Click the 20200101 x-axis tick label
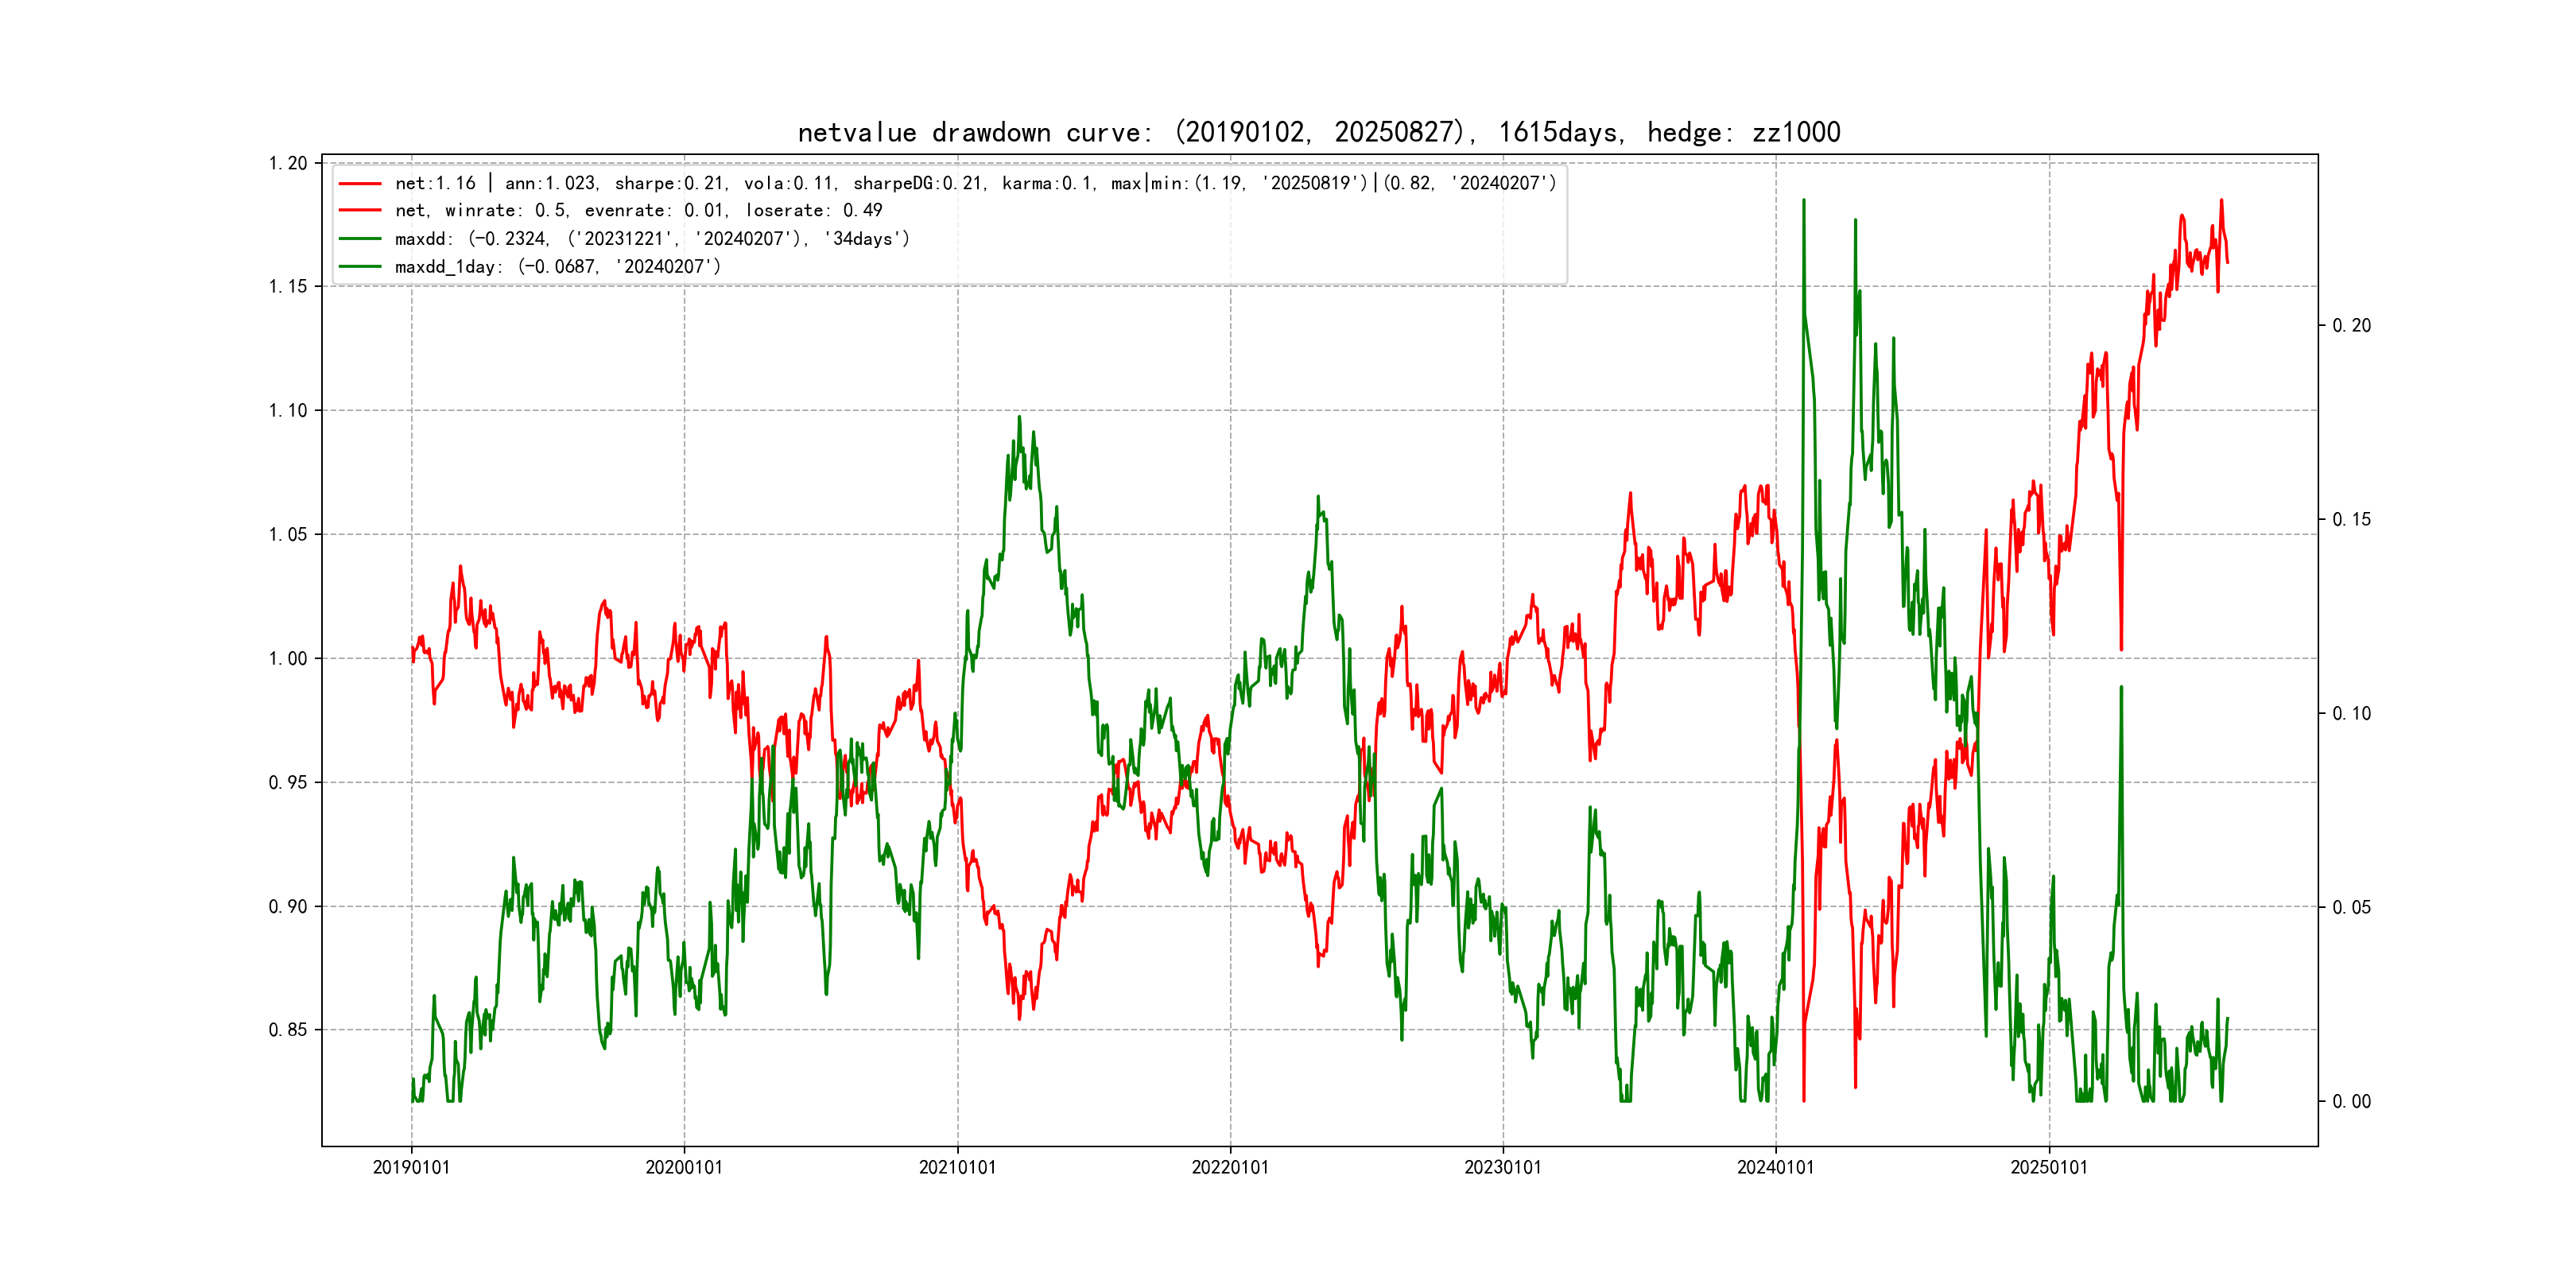The width and height of the screenshot is (2576, 1288). point(684,1168)
